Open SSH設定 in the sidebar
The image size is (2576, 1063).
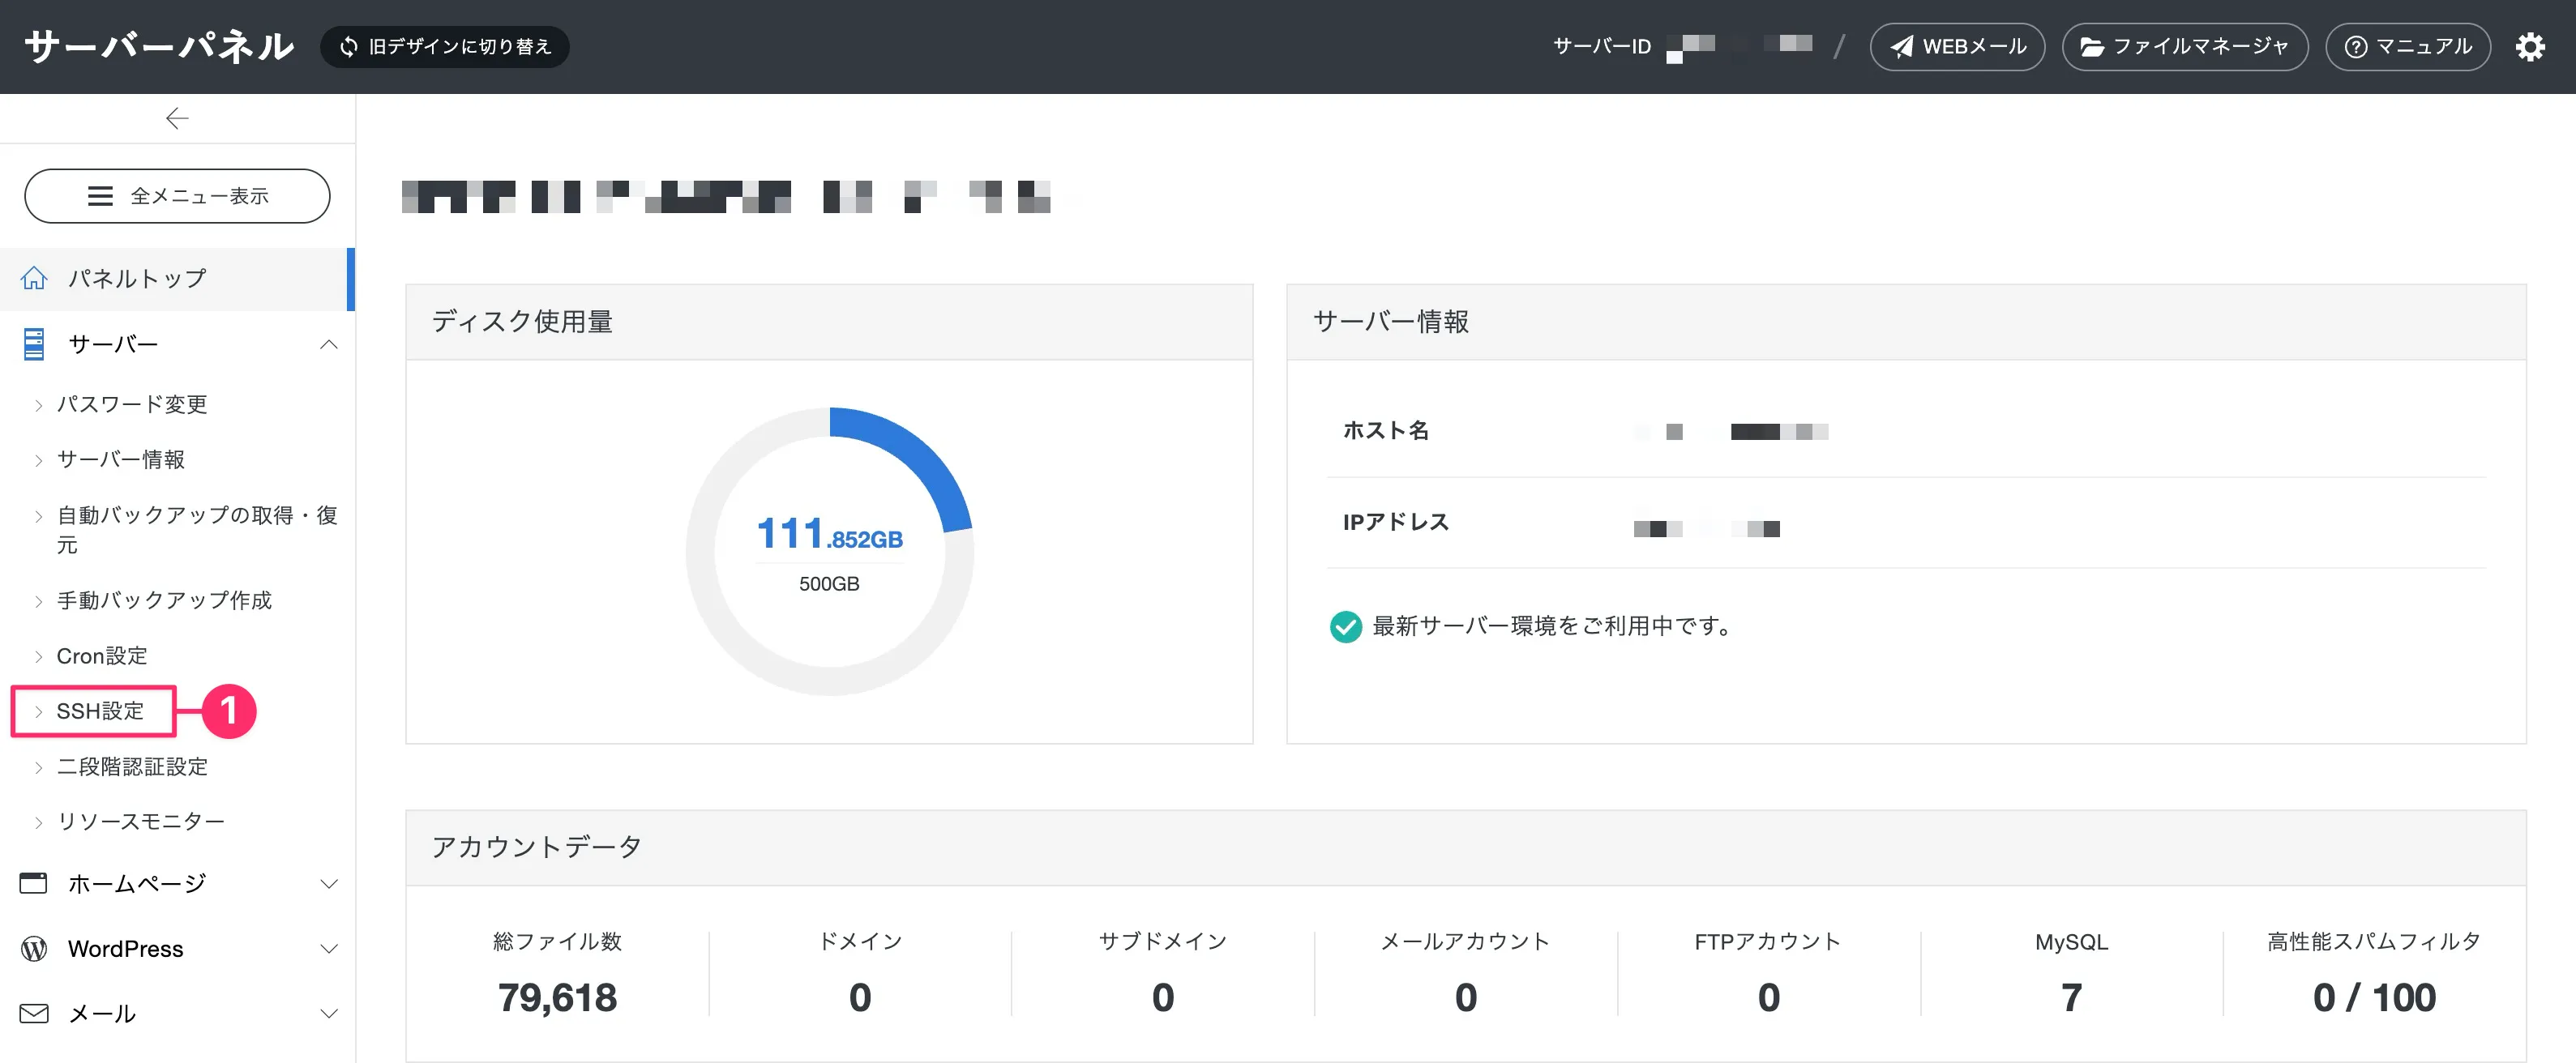coord(100,711)
